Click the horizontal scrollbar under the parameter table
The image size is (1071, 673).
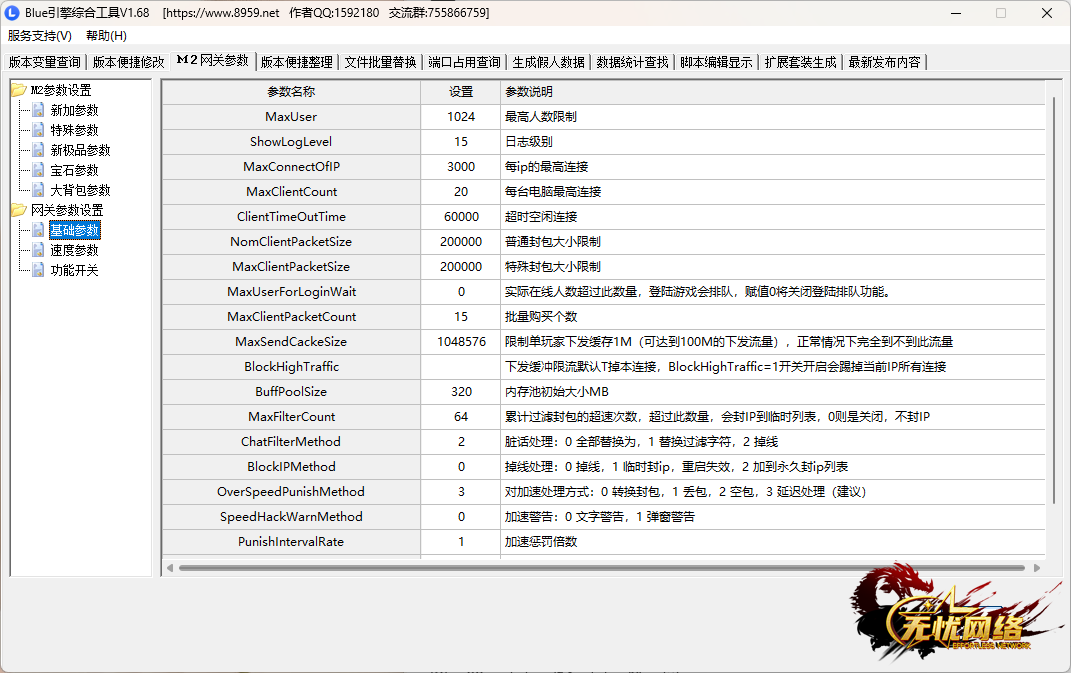coord(600,567)
